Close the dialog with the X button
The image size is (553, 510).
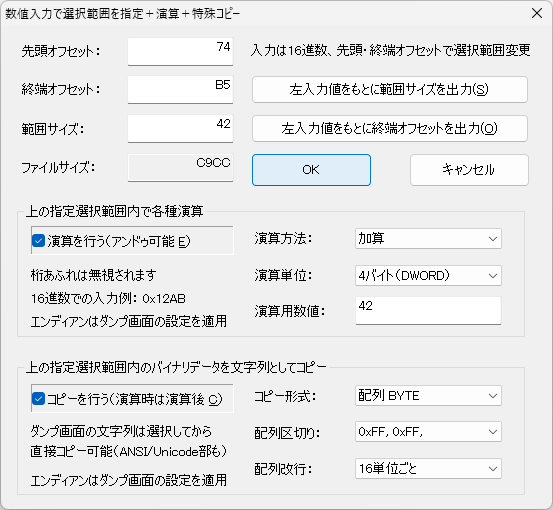537,13
